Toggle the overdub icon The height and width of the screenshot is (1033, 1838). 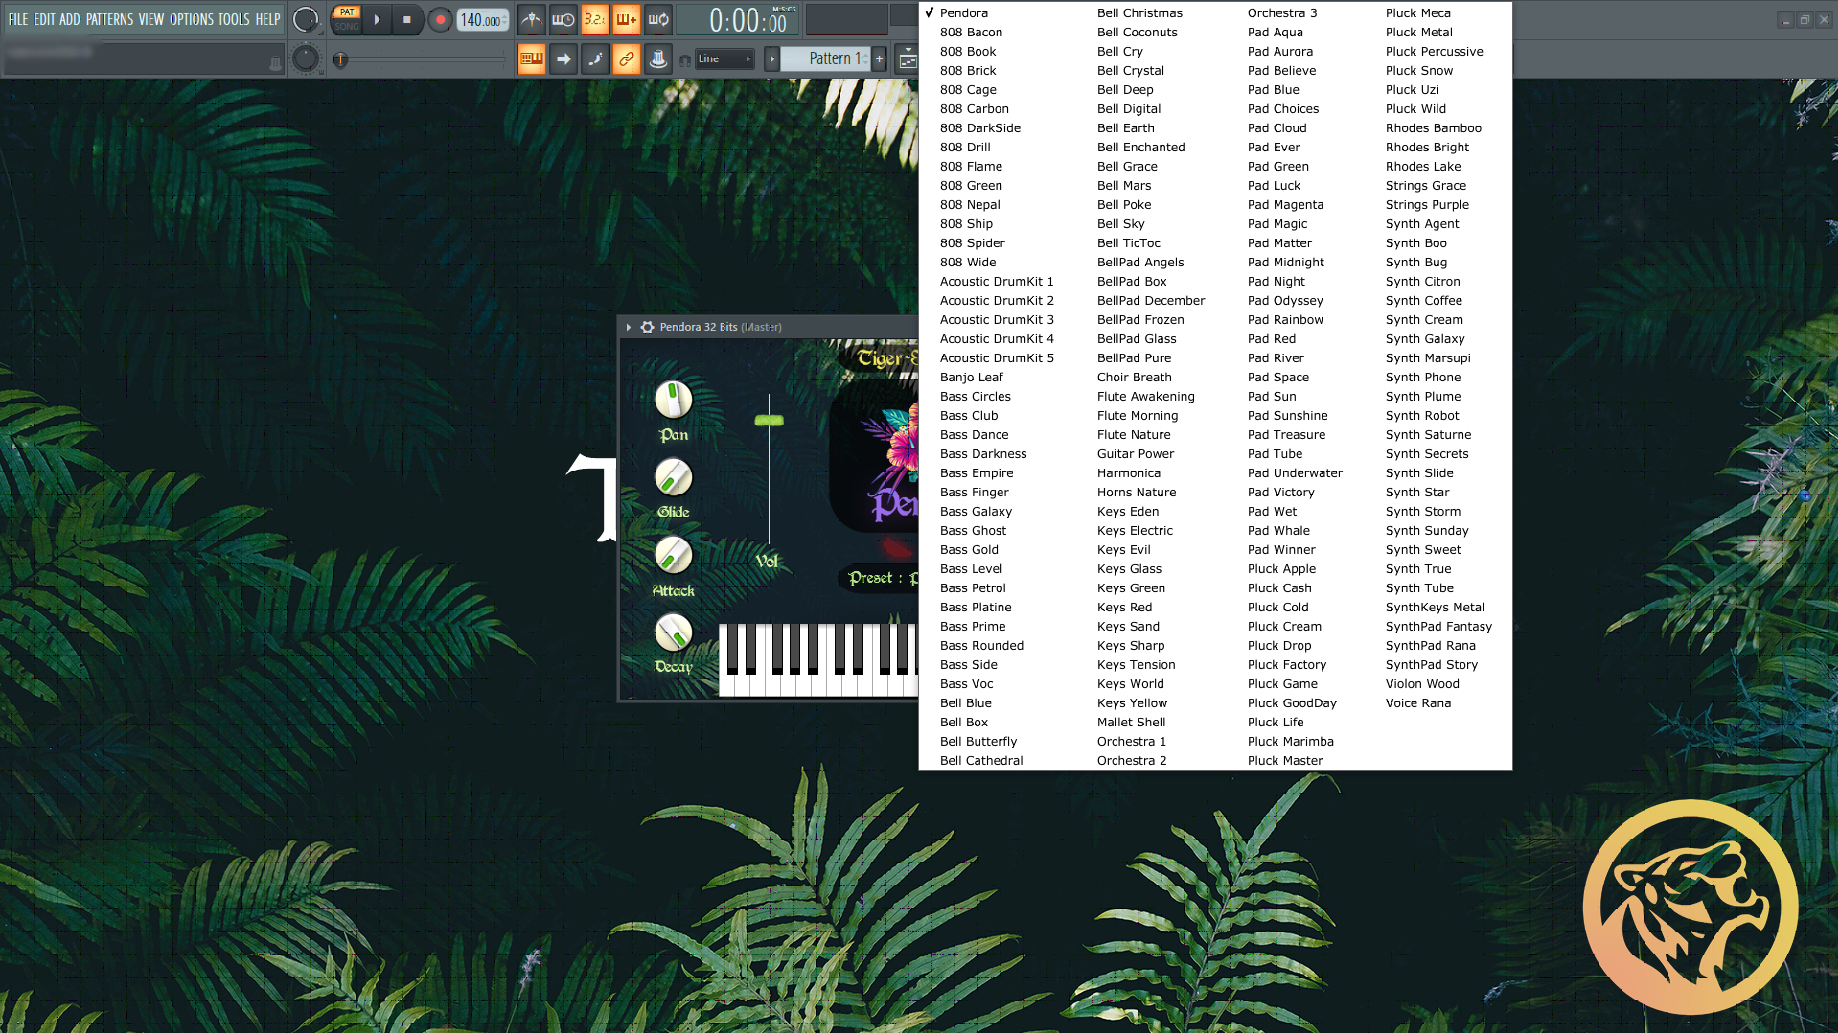tap(627, 19)
